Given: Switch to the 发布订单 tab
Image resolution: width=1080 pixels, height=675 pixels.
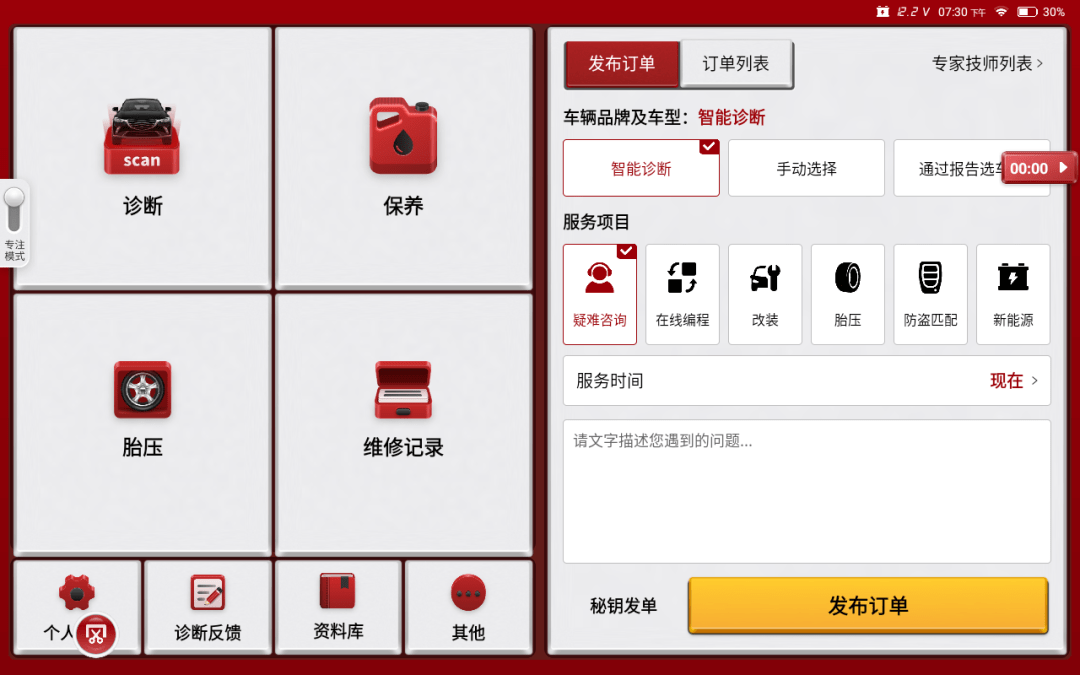Looking at the screenshot, I should click(621, 63).
